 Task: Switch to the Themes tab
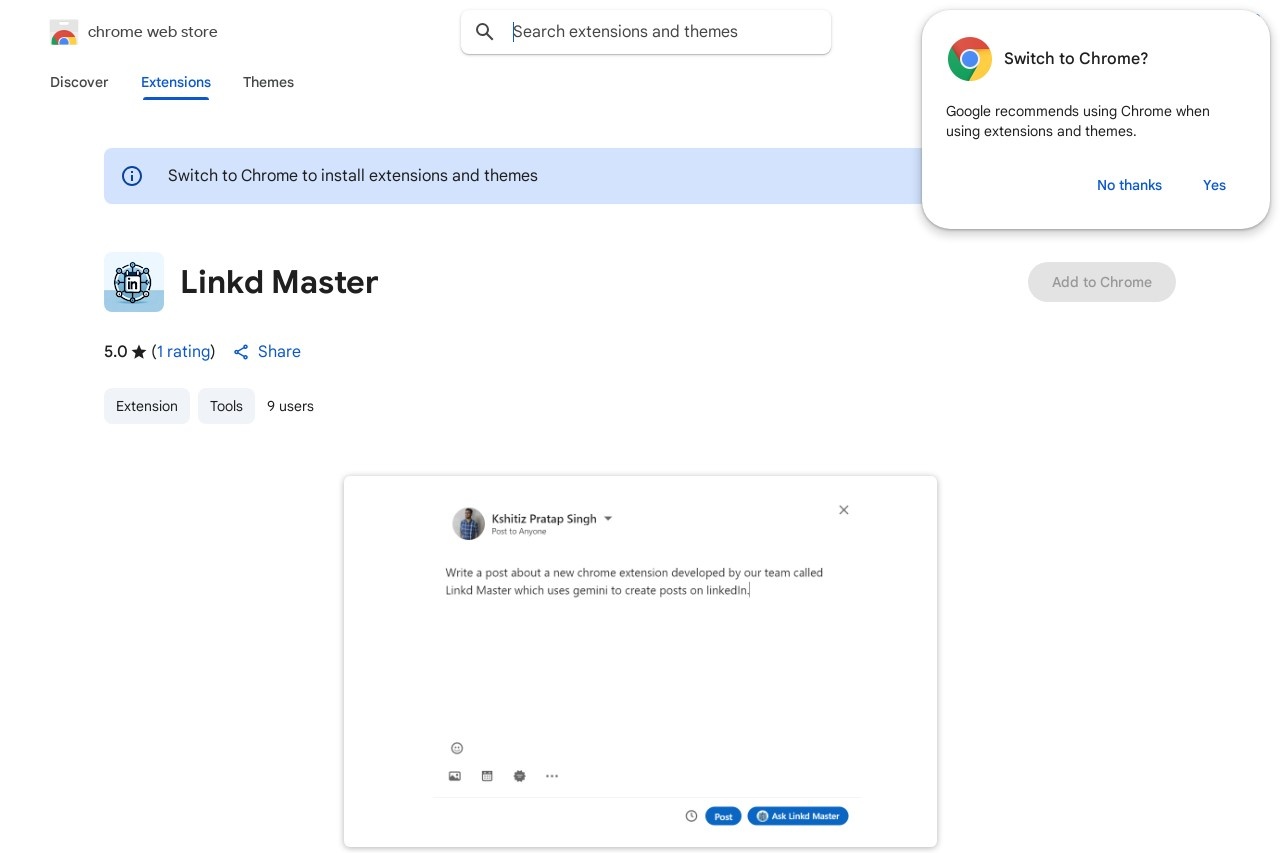tap(268, 82)
